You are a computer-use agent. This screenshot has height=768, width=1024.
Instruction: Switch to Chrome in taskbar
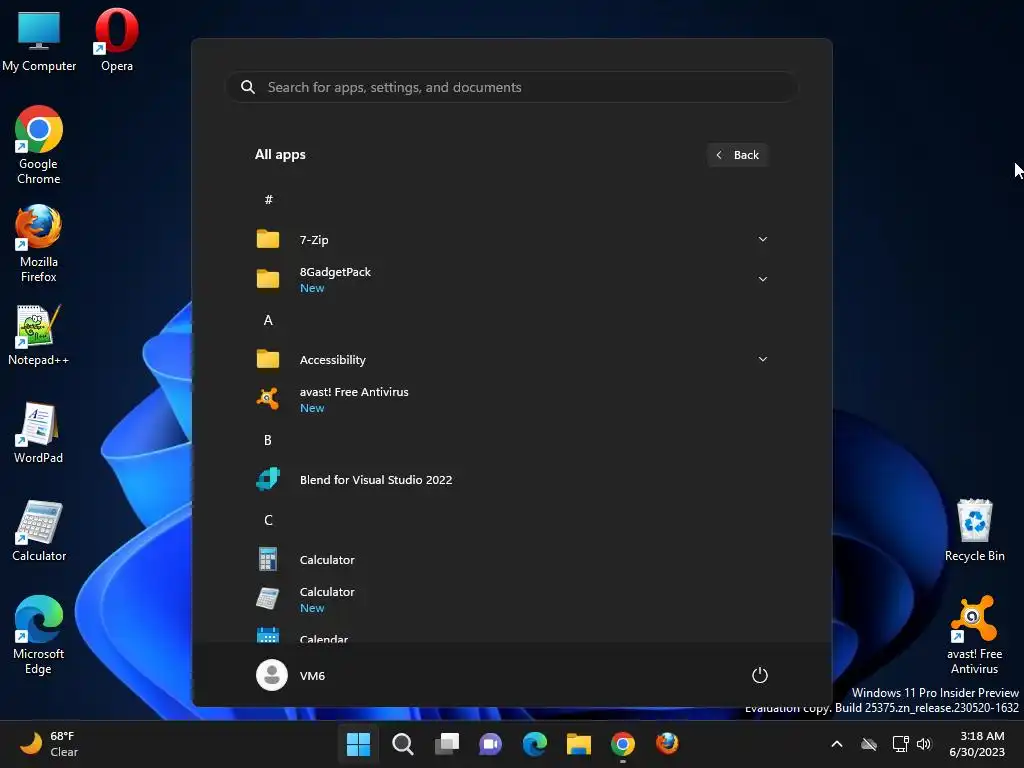623,744
